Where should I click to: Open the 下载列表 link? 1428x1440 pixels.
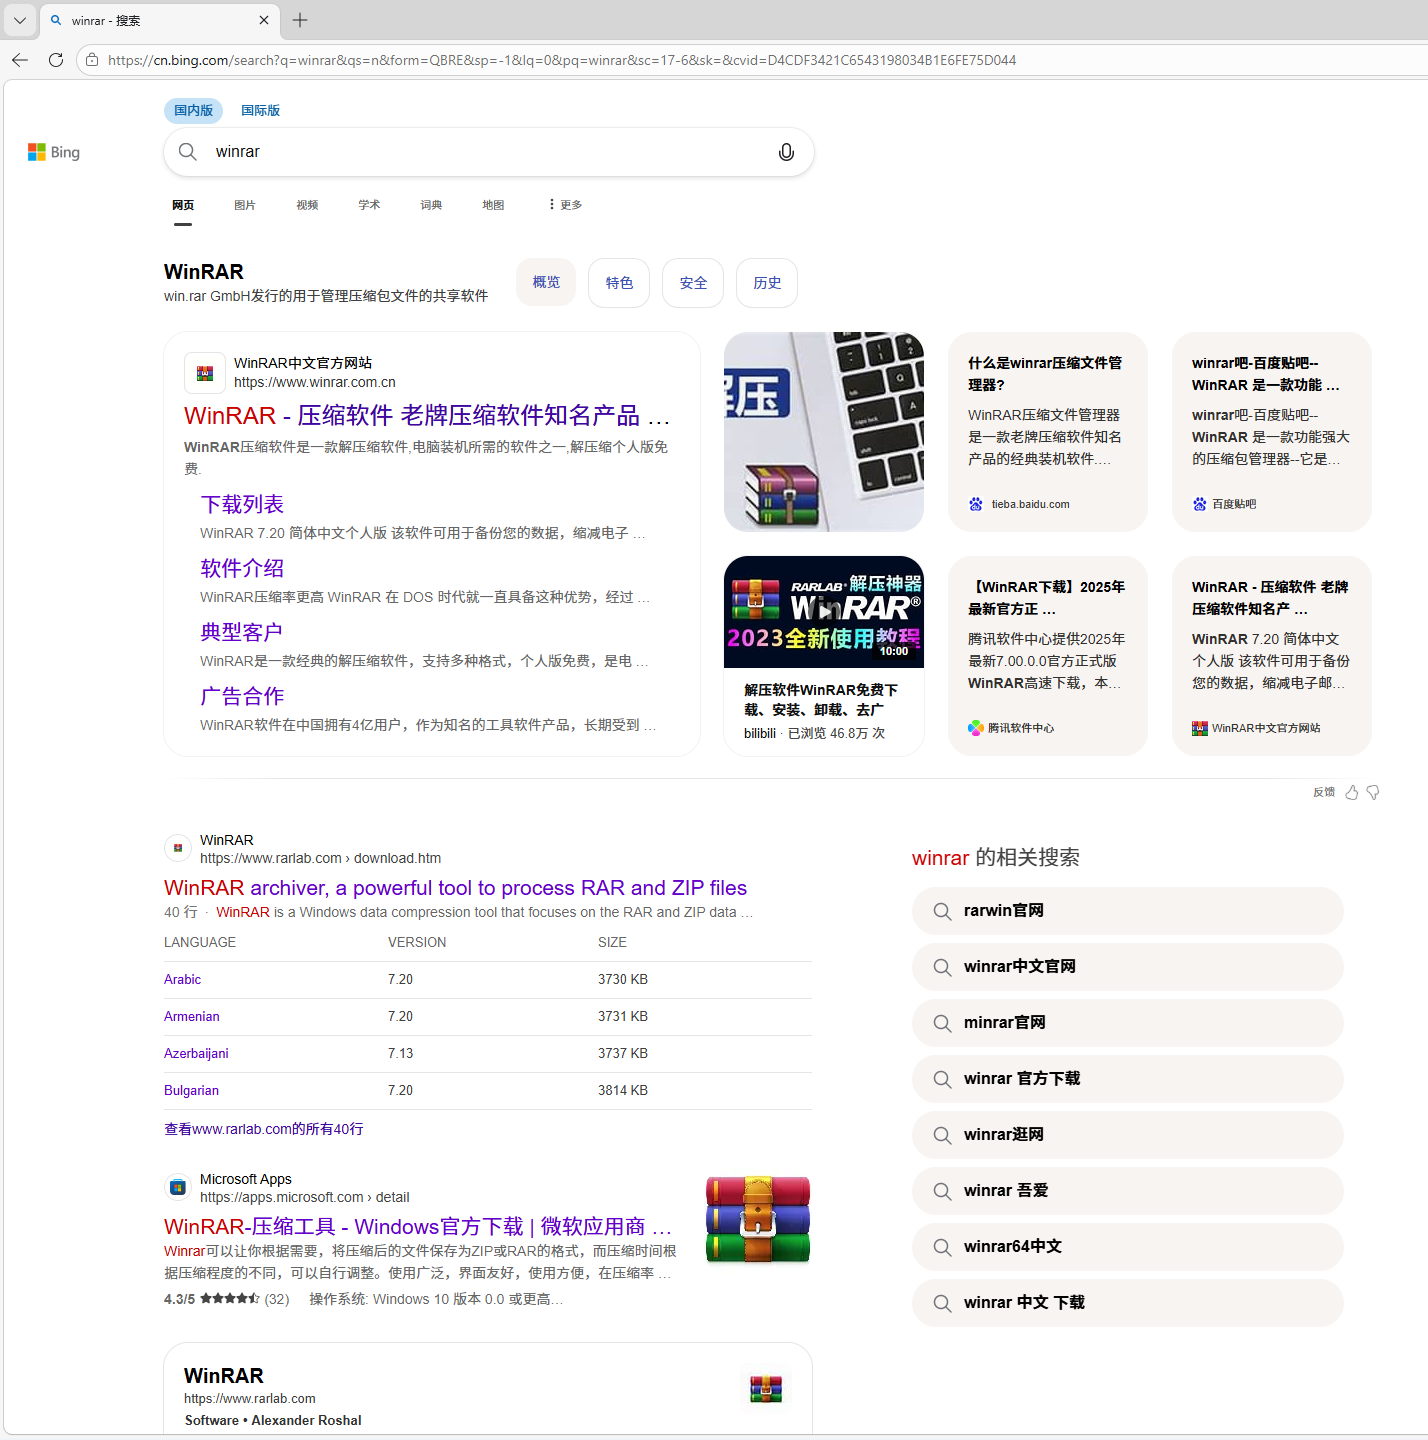(x=242, y=504)
